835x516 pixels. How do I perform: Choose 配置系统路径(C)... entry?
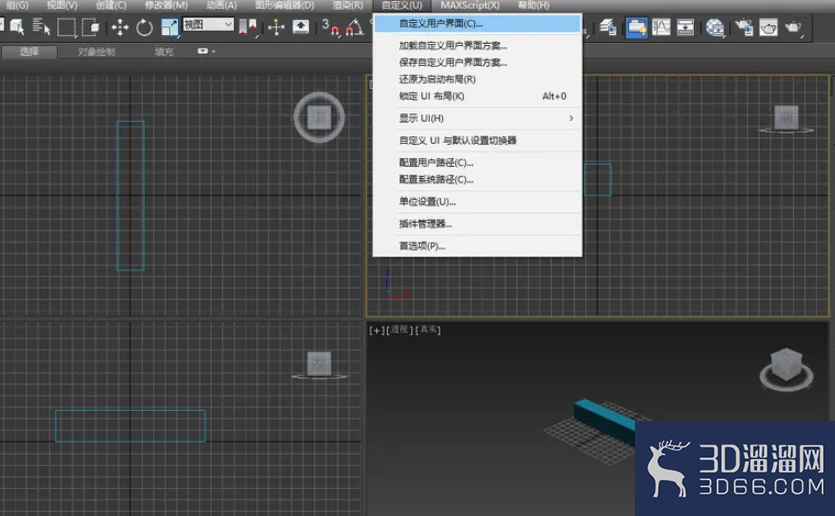point(477,179)
